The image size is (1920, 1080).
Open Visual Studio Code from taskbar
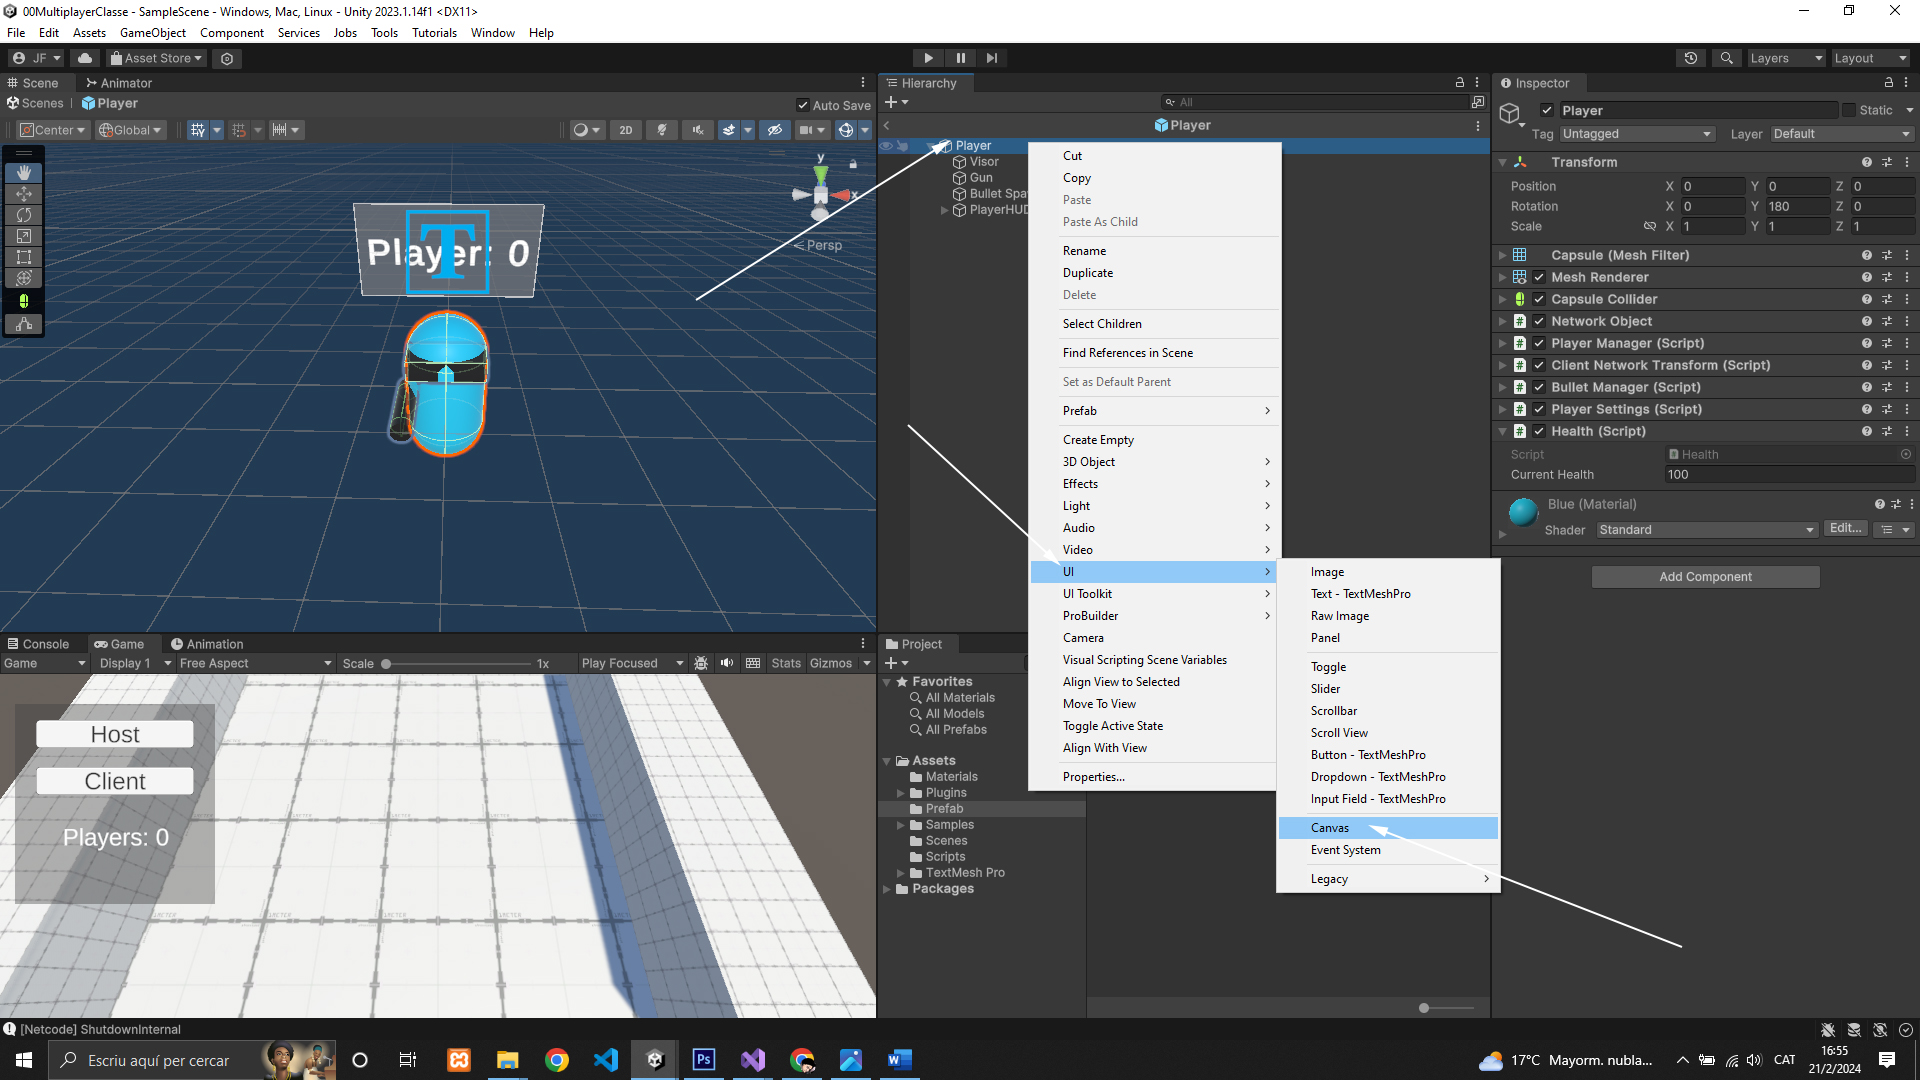tap(606, 1060)
